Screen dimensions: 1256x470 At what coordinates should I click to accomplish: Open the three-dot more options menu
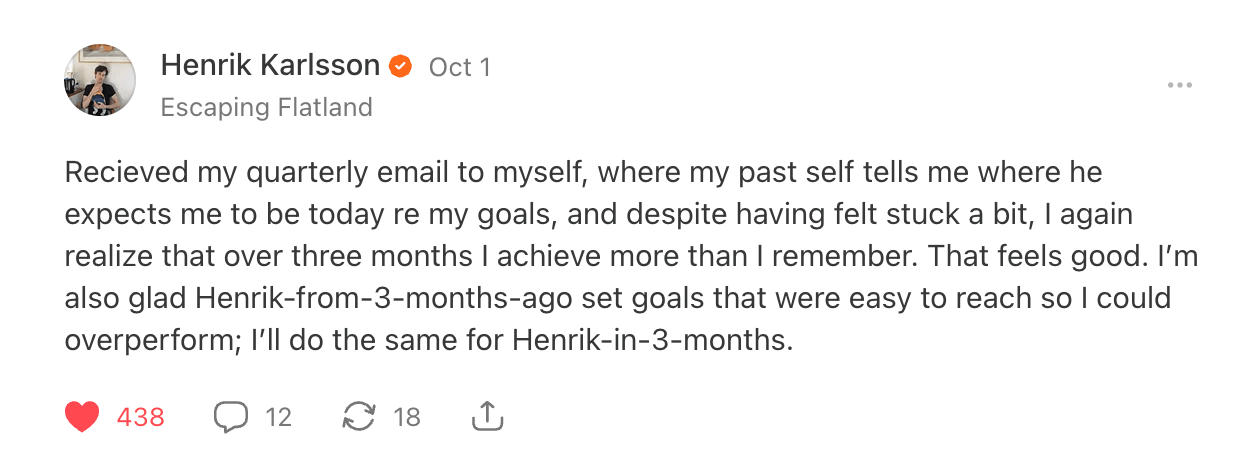pos(1180,86)
